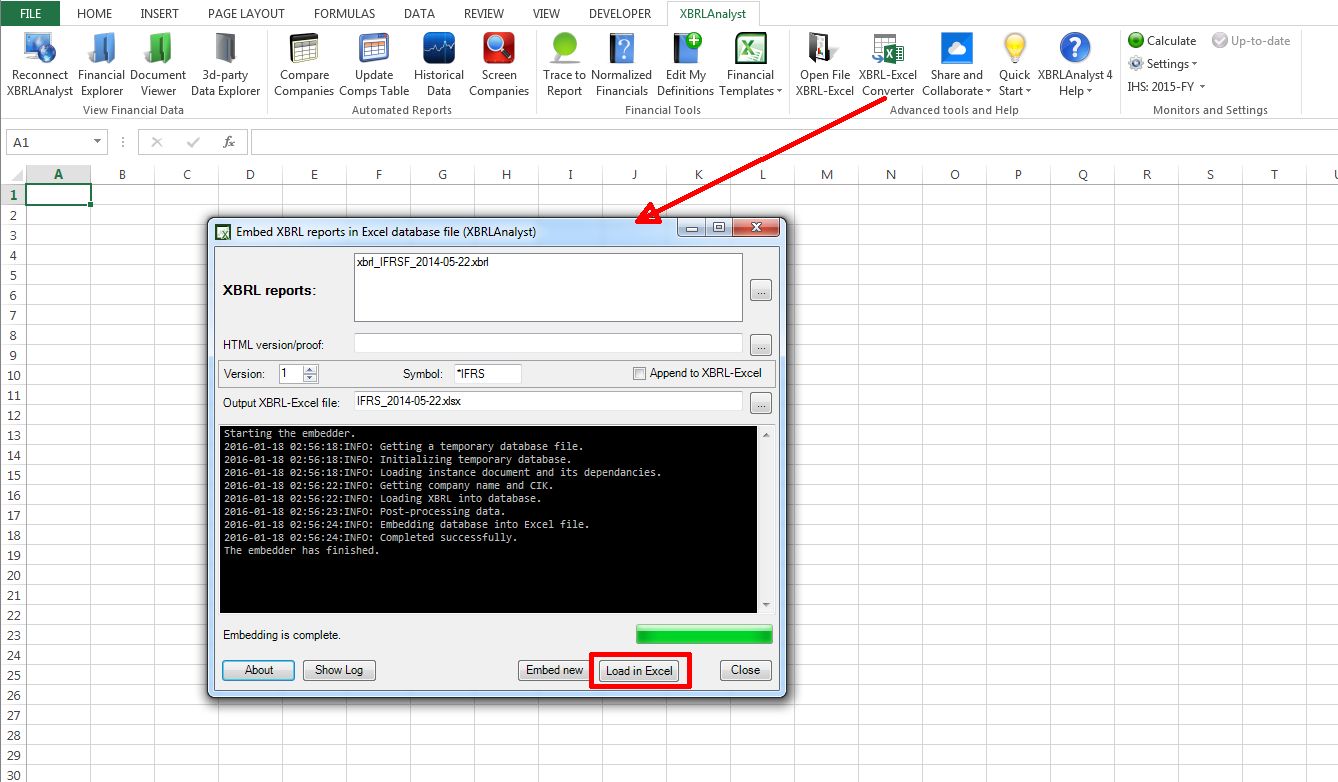The width and height of the screenshot is (1338, 782).
Task: Open the IHS: 2015-FY period dropdown
Action: click(1166, 87)
